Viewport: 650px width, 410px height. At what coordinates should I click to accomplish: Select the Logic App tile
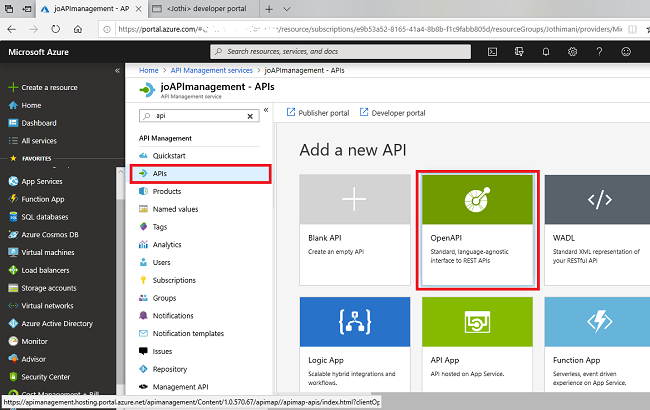coord(355,344)
